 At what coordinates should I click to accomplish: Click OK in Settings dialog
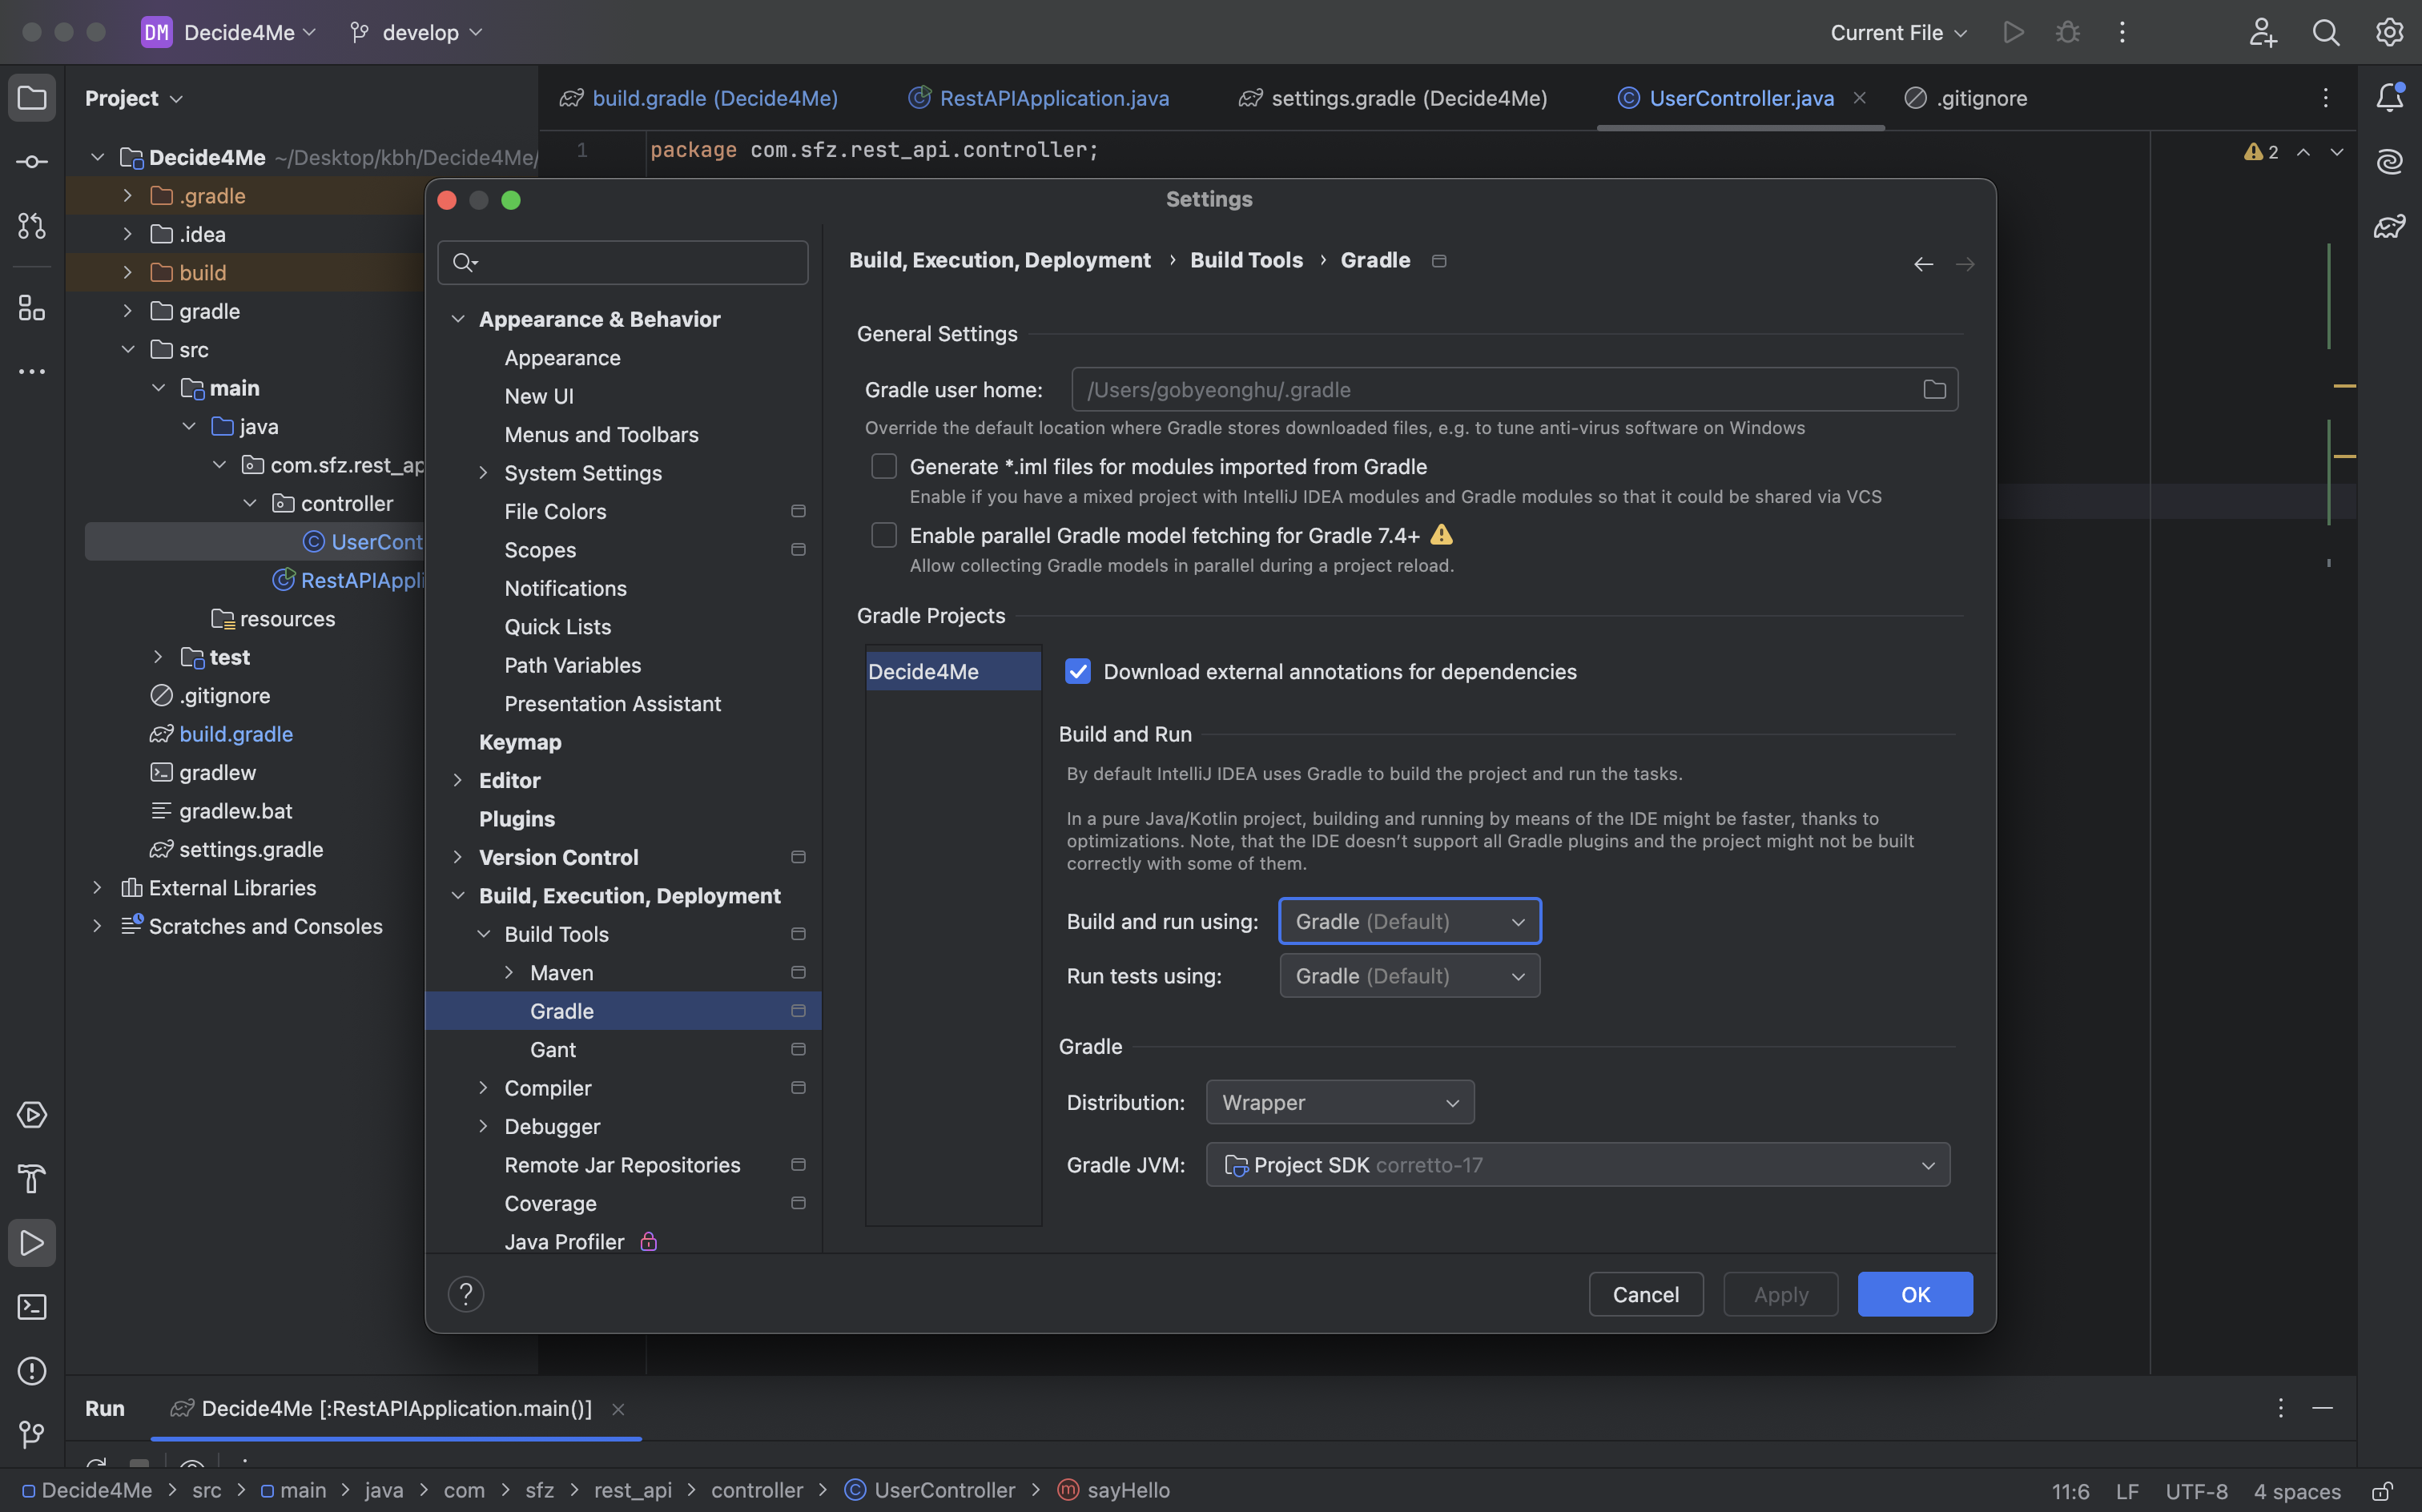coord(1915,1294)
